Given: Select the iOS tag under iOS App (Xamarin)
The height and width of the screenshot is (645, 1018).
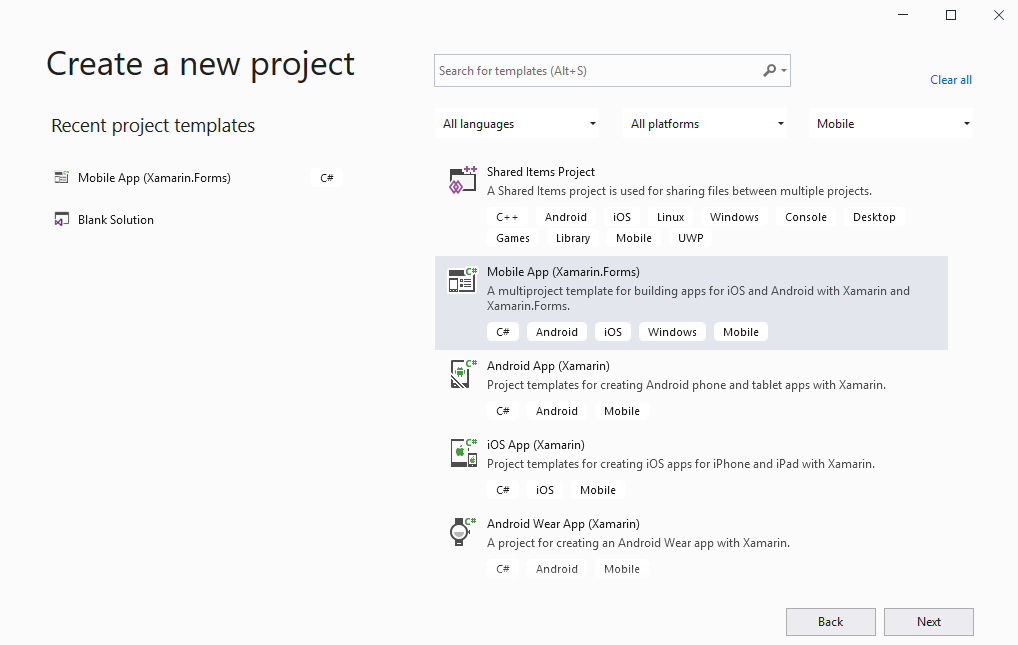Looking at the screenshot, I should 544,489.
